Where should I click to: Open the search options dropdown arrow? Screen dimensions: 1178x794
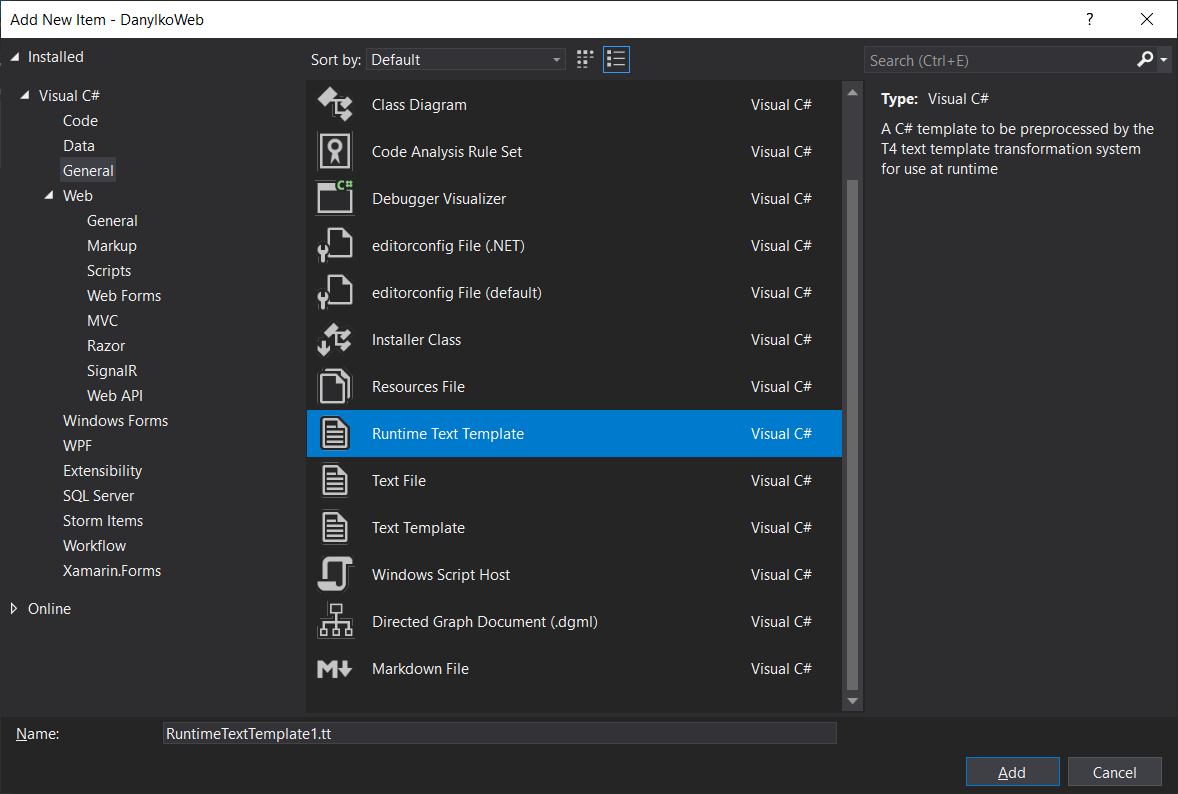point(1164,59)
